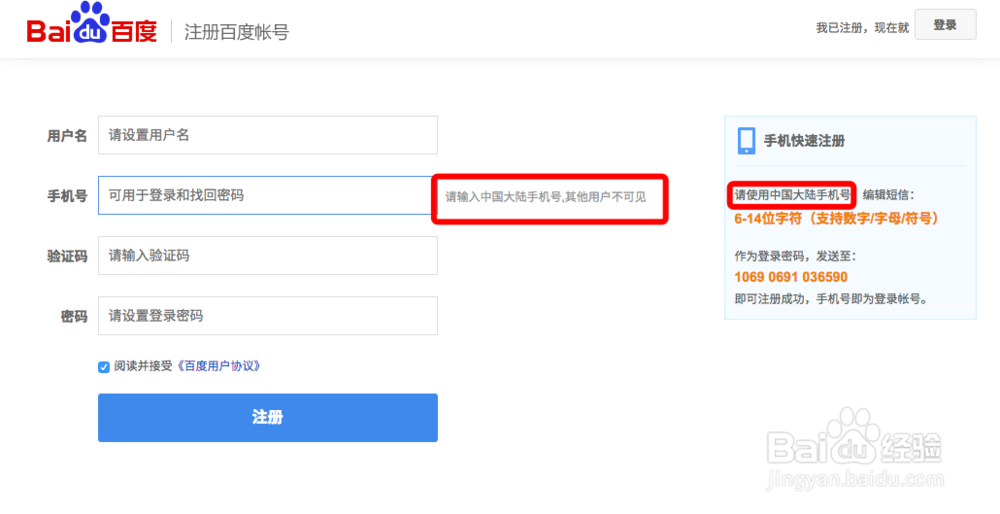Click the 编辑短信 text
Screen dimensions: 1000x514
coord(889,195)
